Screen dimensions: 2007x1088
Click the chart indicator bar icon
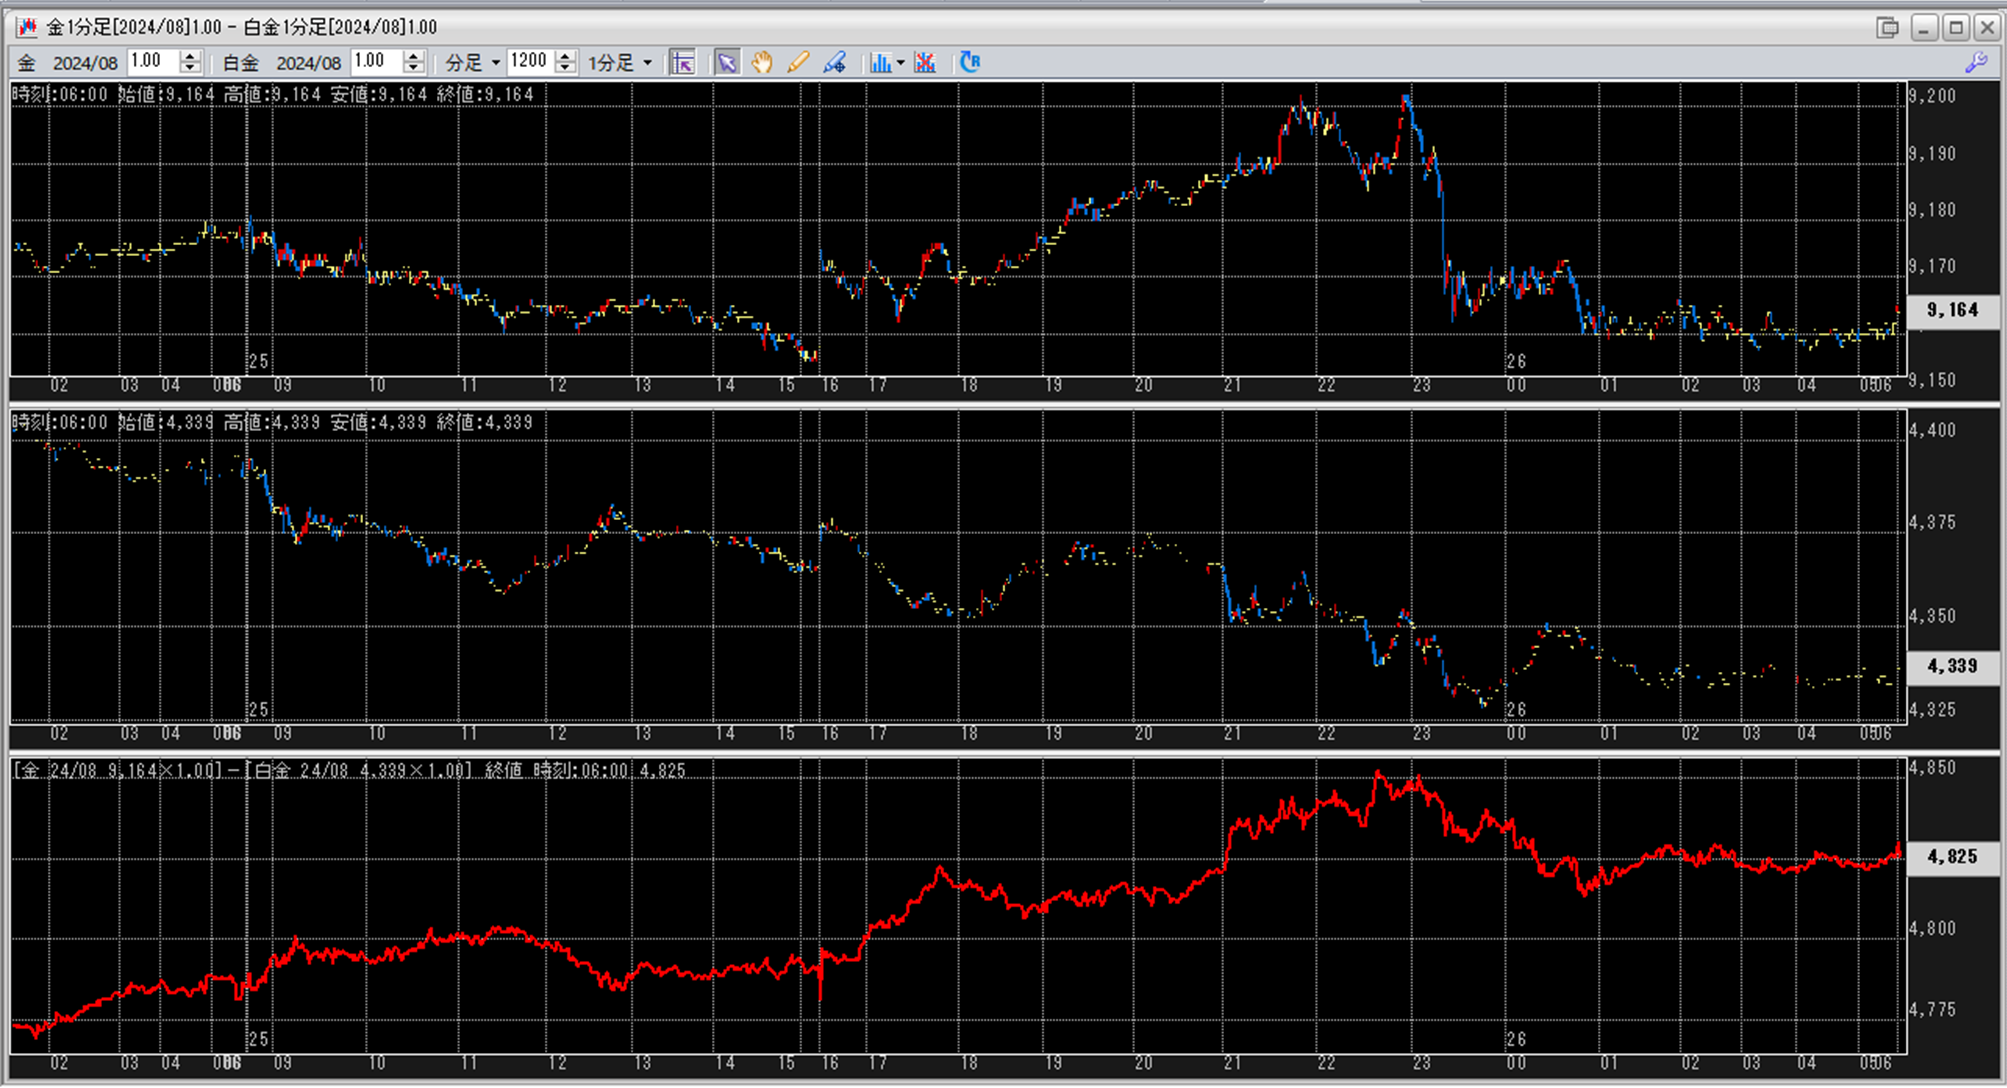tap(880, 63)
